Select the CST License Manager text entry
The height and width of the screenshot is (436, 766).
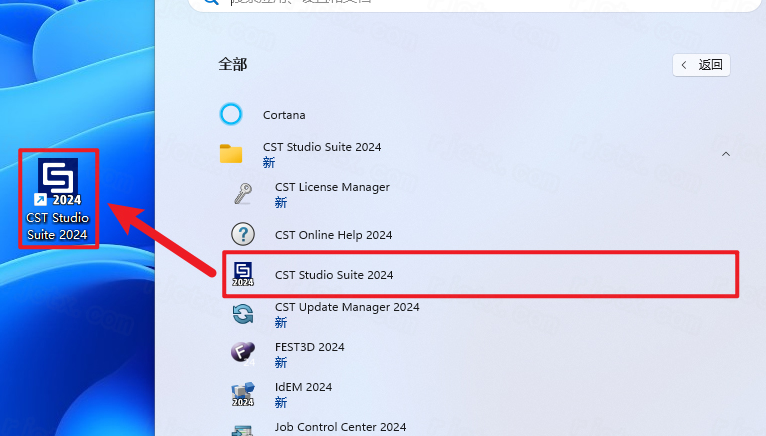pos(332,187)
